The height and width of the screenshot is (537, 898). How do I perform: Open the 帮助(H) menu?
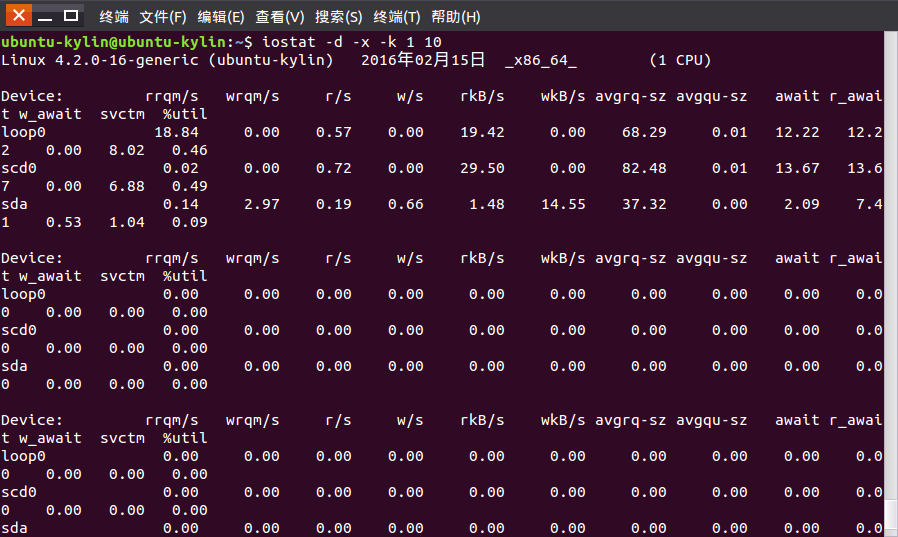pyautogui.click(x=456, y=17)
